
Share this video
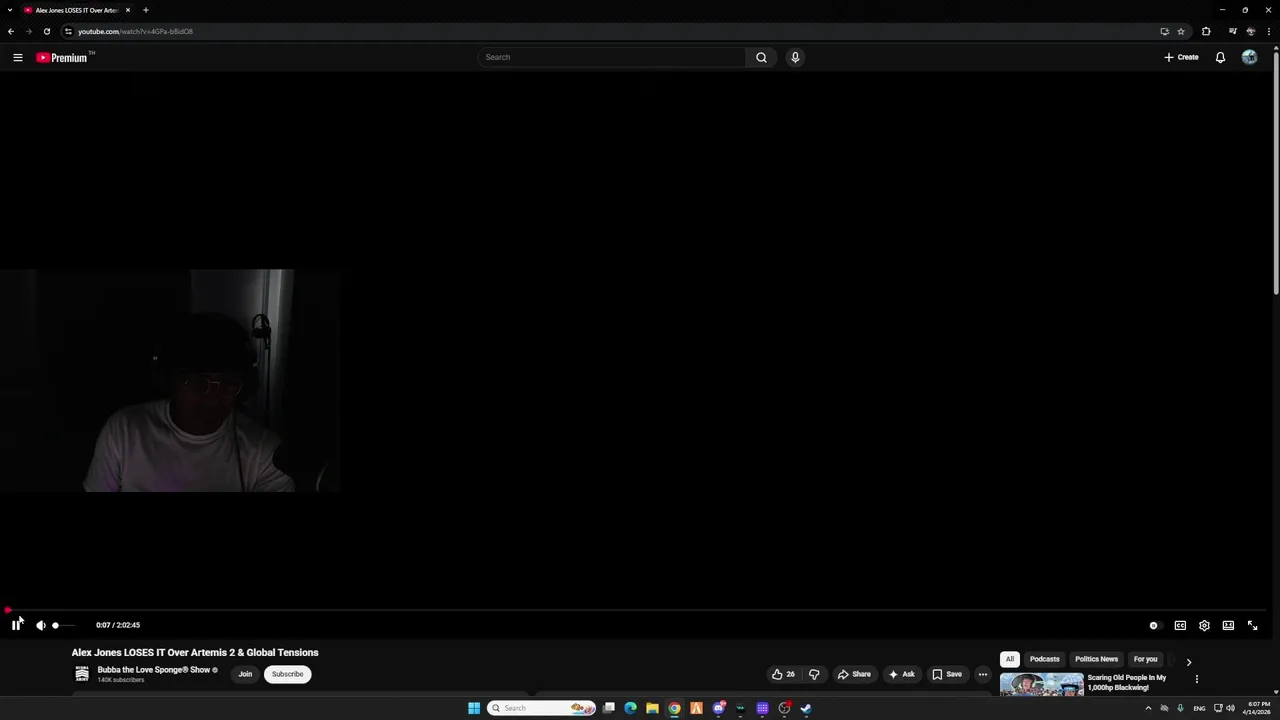click(854, 674)
